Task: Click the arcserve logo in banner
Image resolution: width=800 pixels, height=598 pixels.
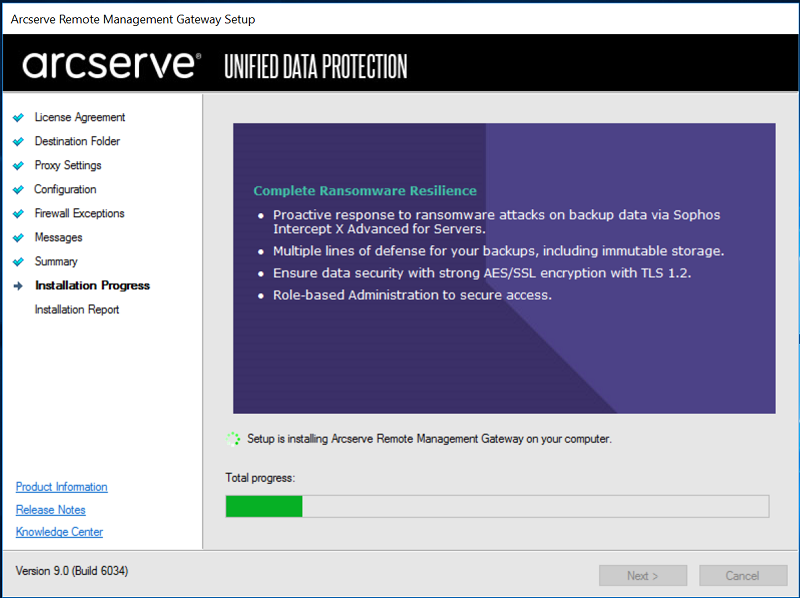Action: (111, 65)
